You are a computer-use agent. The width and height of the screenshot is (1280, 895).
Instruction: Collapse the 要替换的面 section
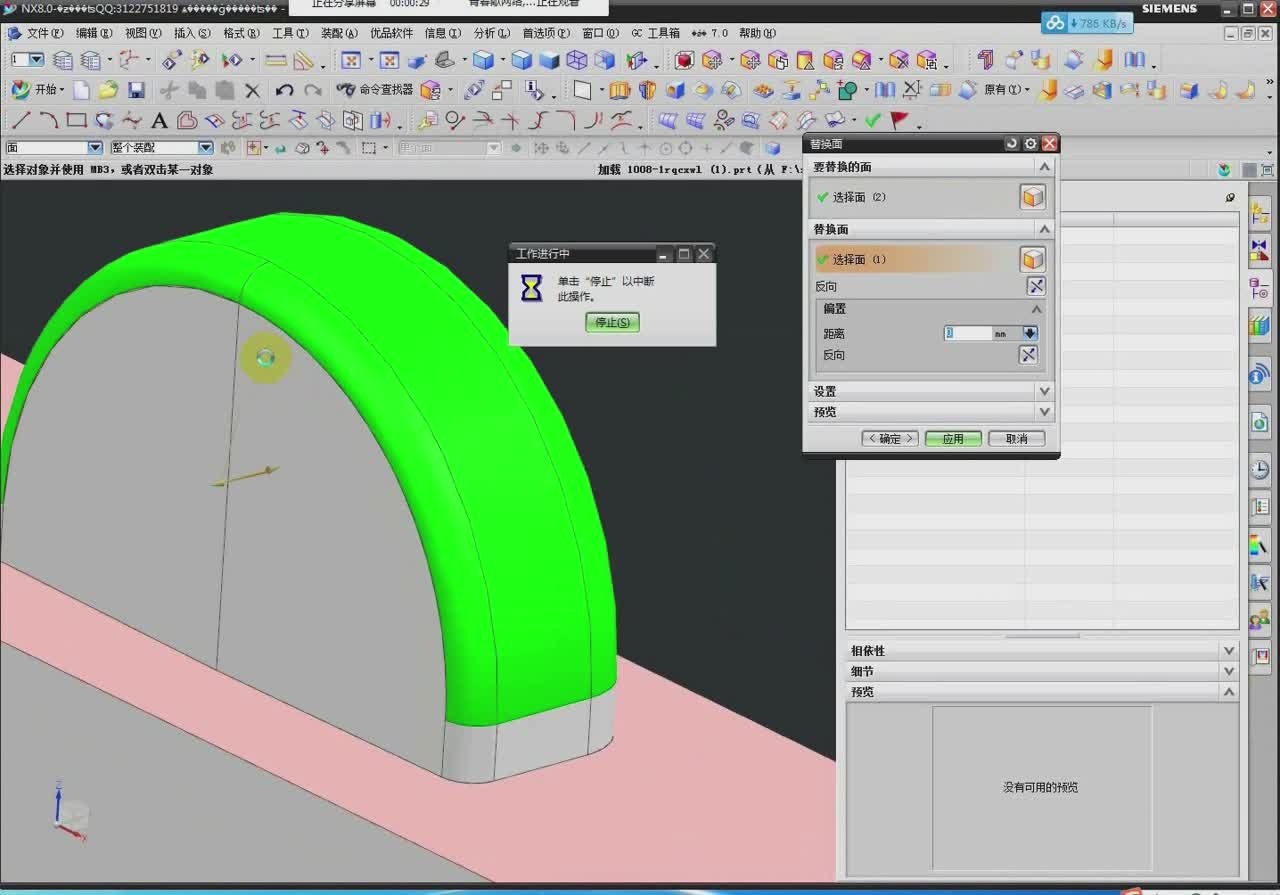[1044, 167]
